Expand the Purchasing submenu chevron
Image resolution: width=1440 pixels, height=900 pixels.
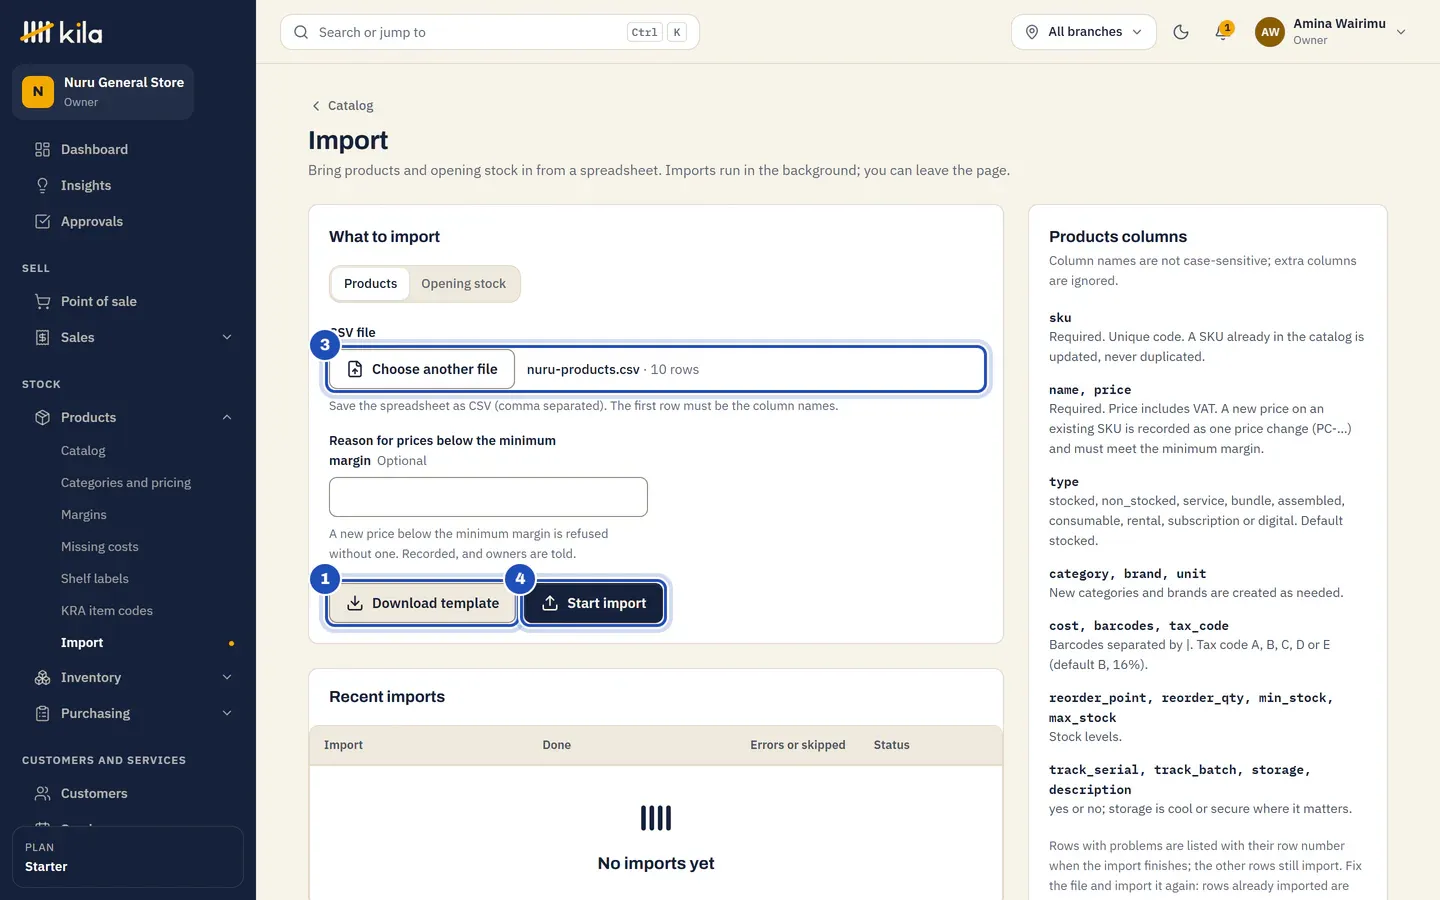227,714
